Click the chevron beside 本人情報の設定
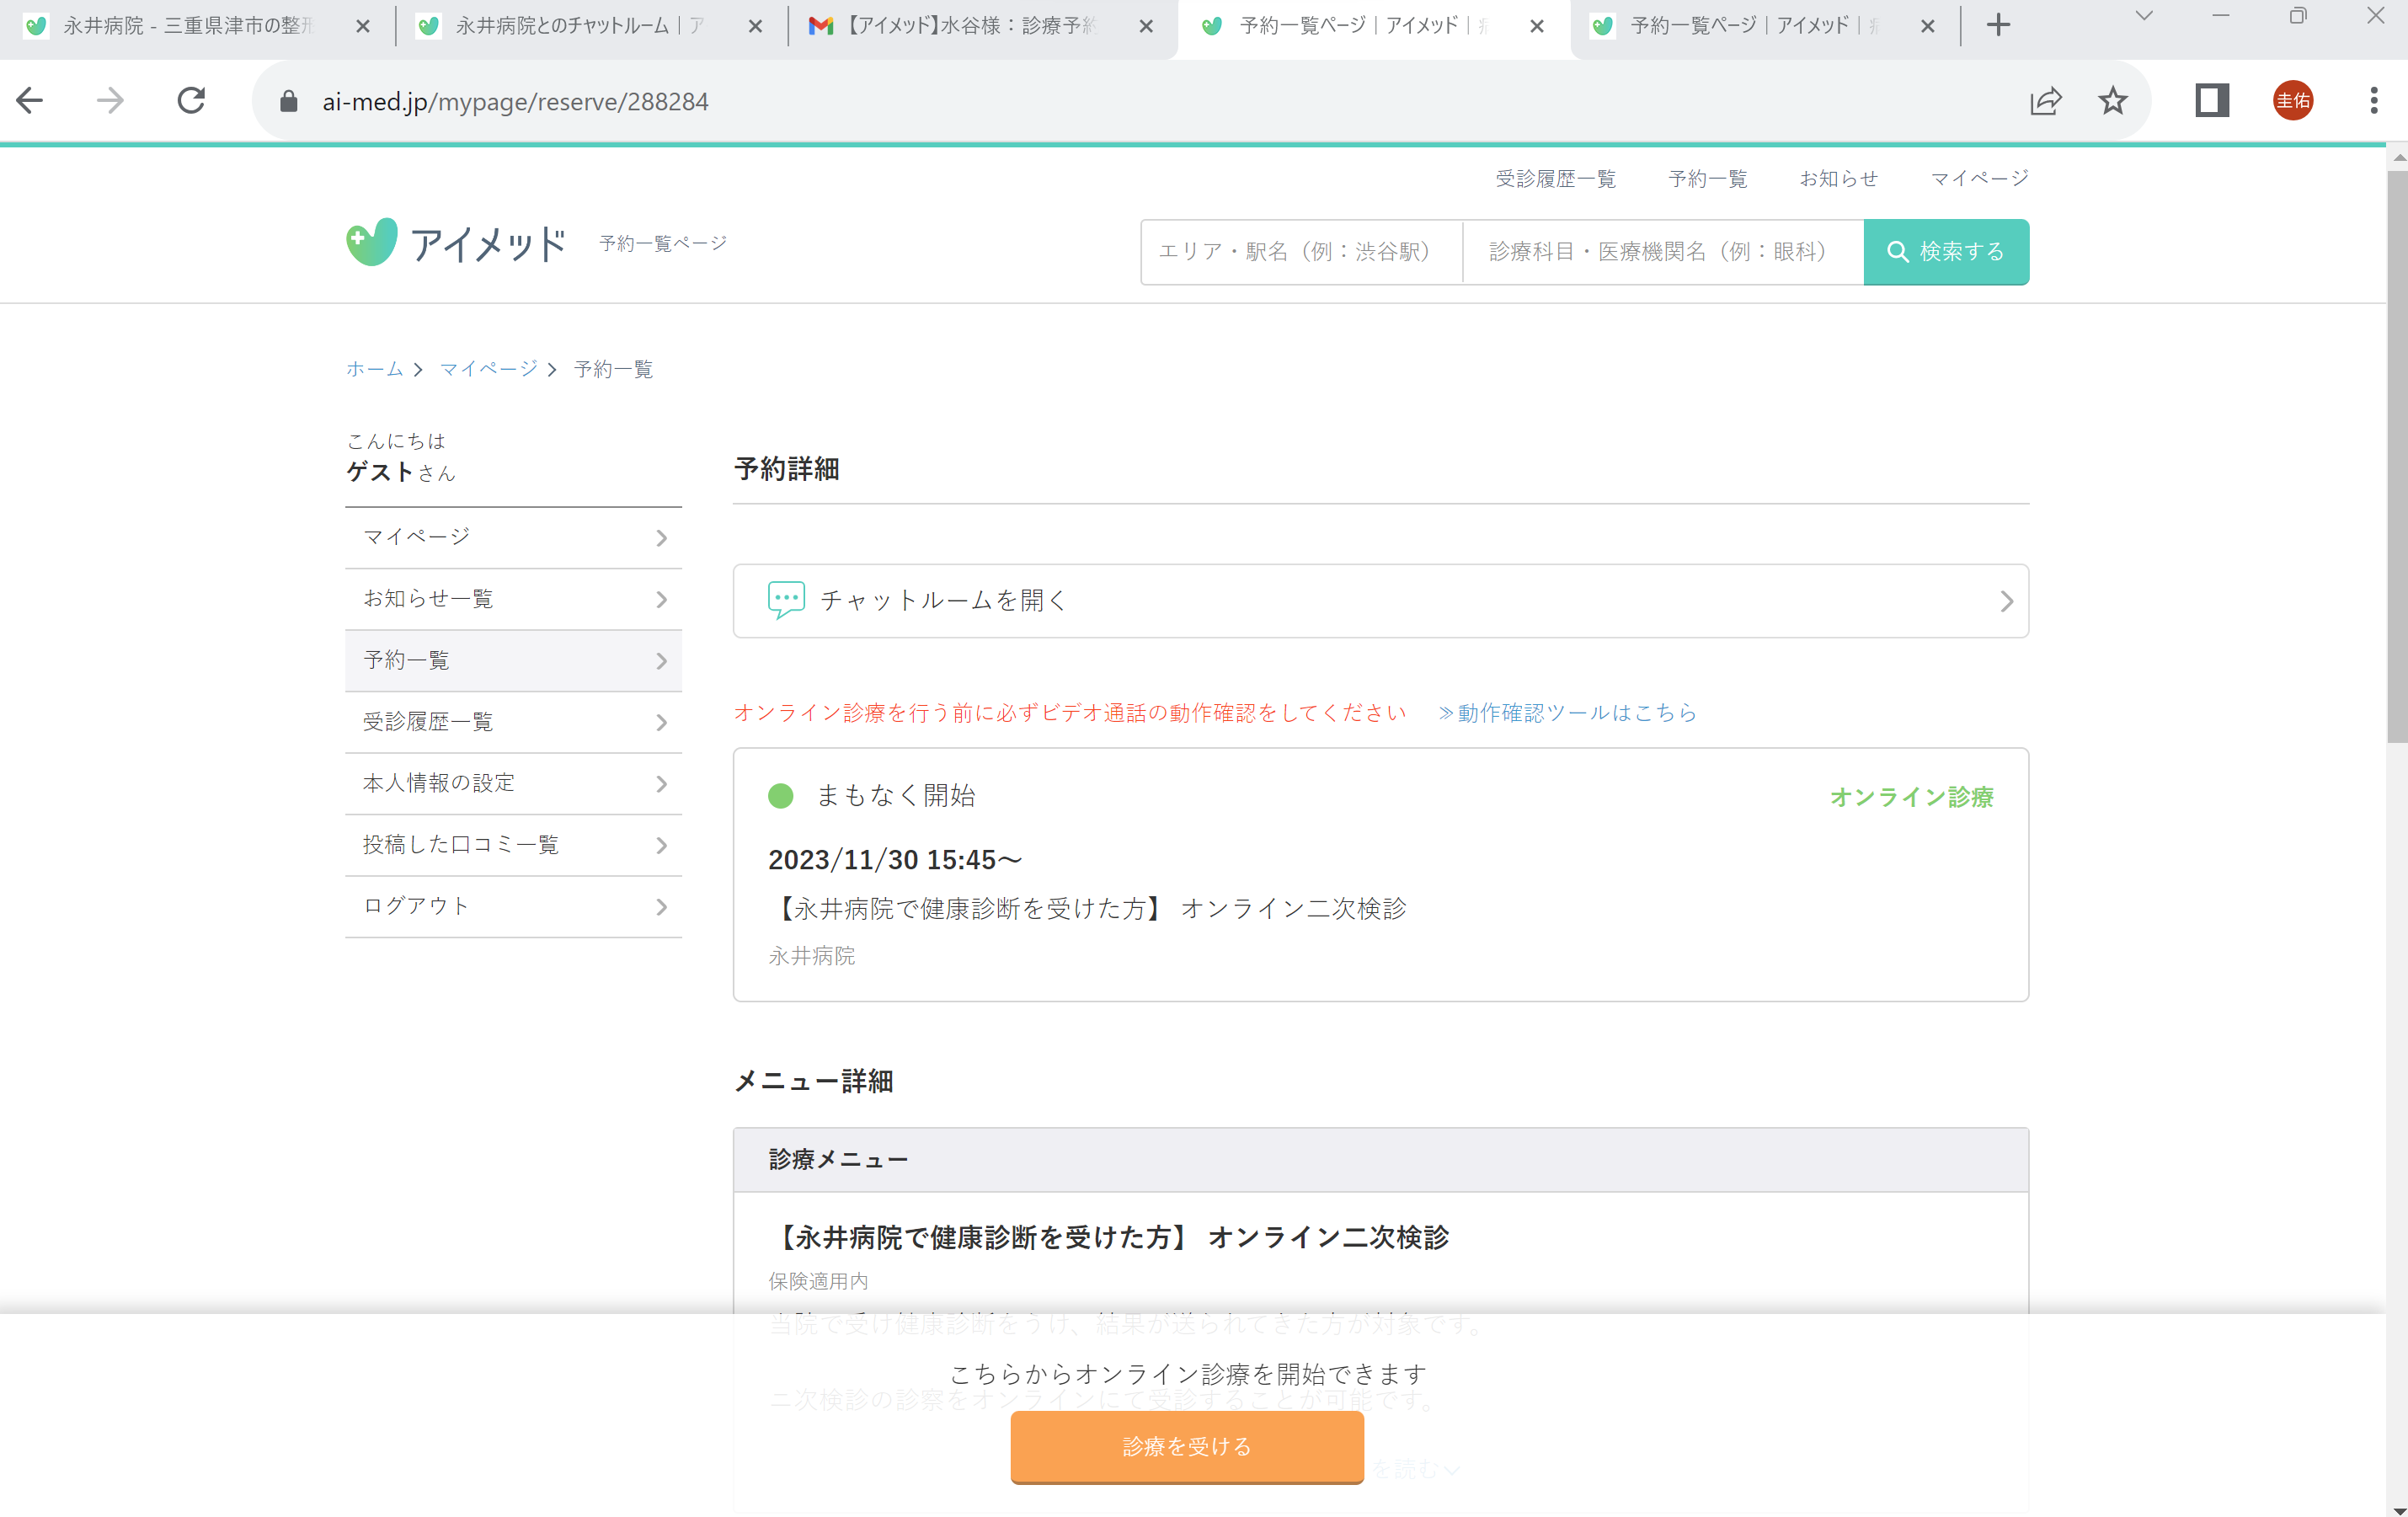2408x1517 pixels. (x=661, y=784)
